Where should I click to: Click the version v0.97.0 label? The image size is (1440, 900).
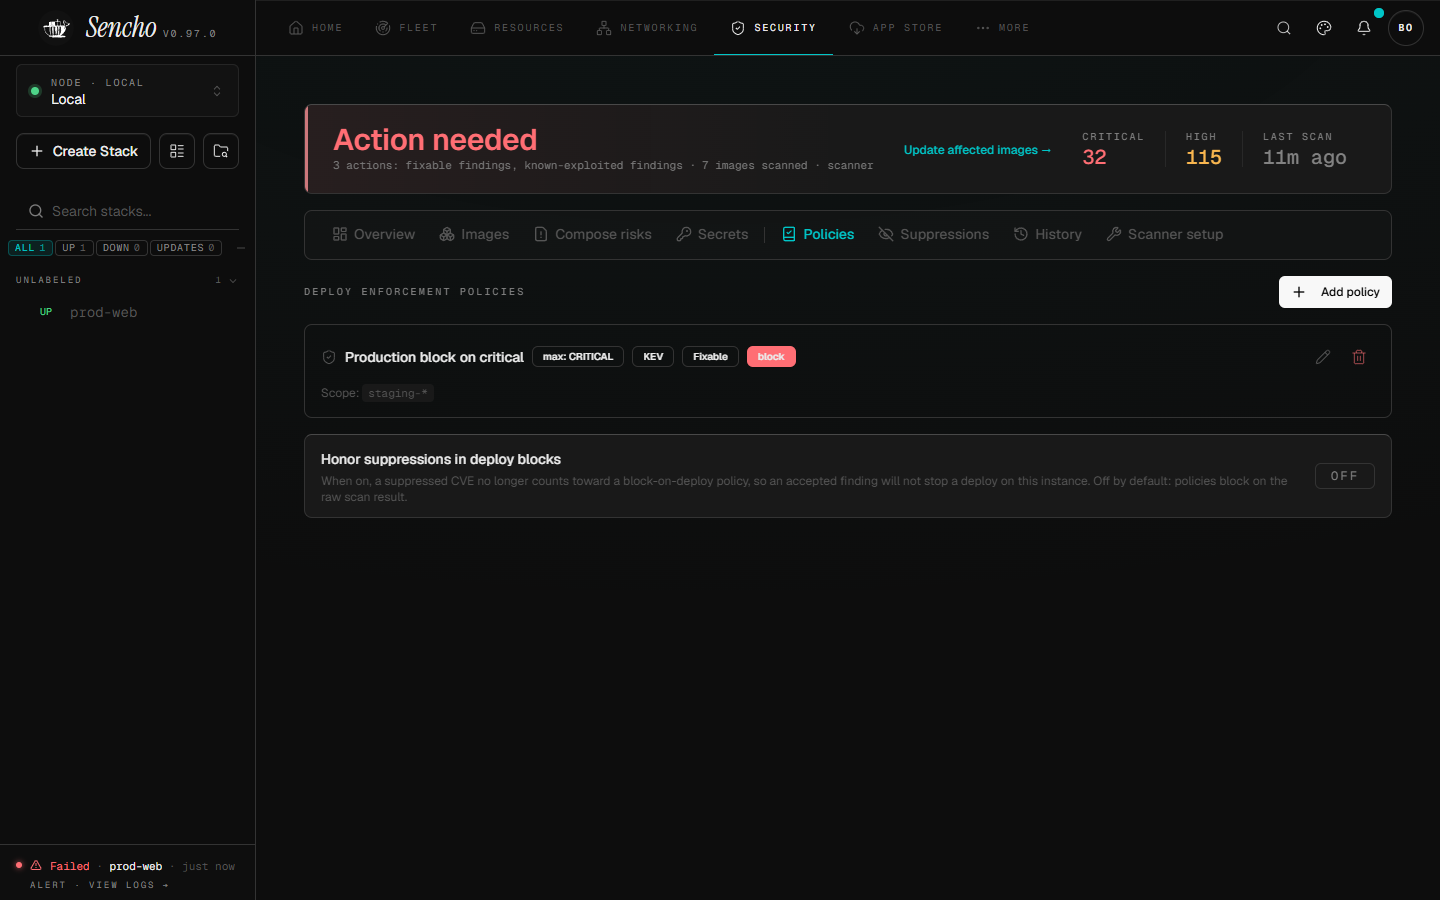click(189, 34)
